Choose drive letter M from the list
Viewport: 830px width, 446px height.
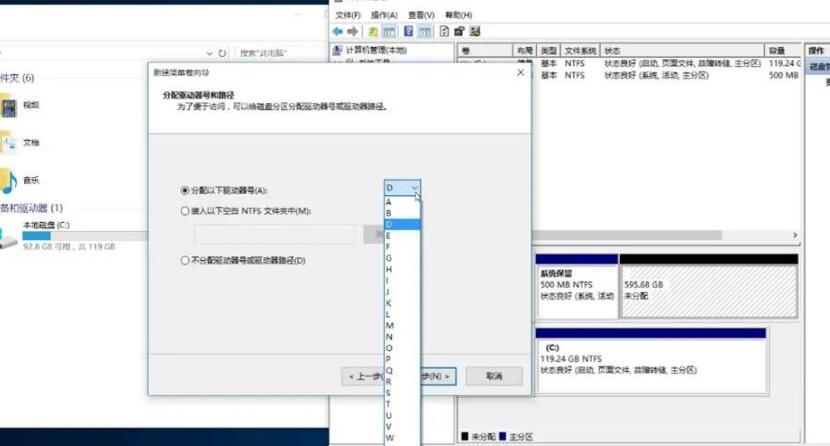(x=402, y=325)
